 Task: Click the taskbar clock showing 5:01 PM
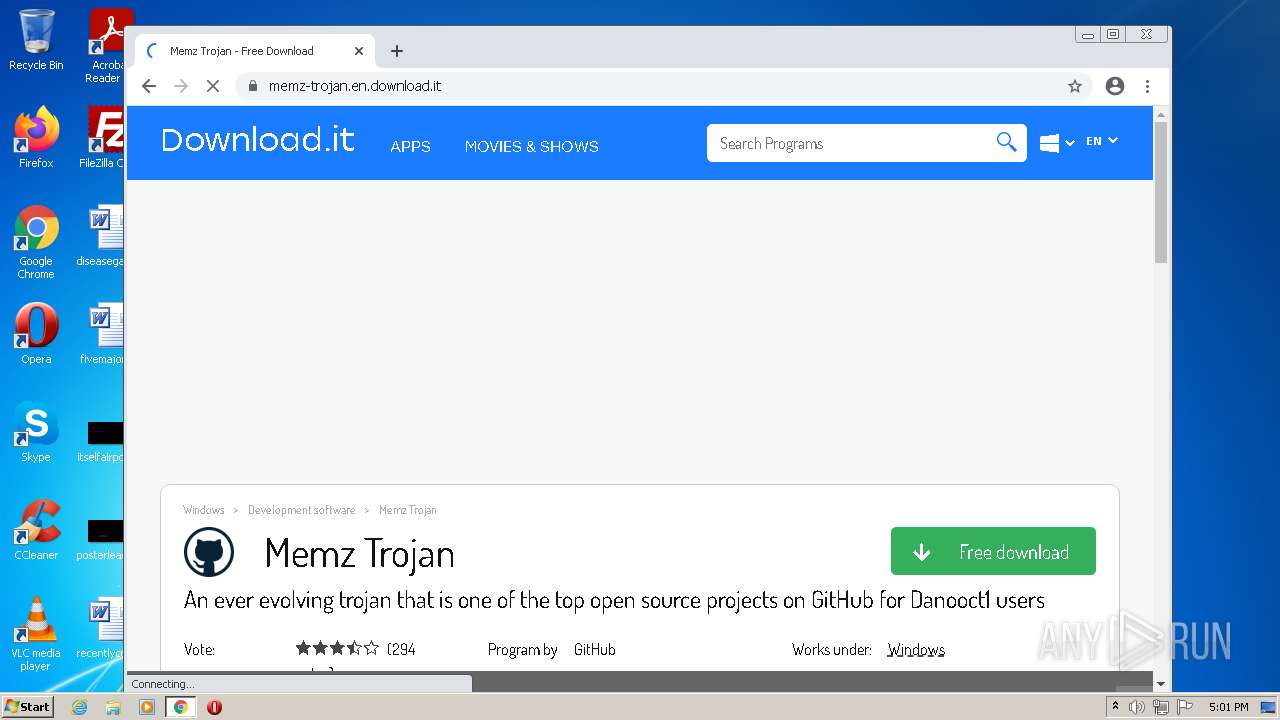coord(1228,707)
